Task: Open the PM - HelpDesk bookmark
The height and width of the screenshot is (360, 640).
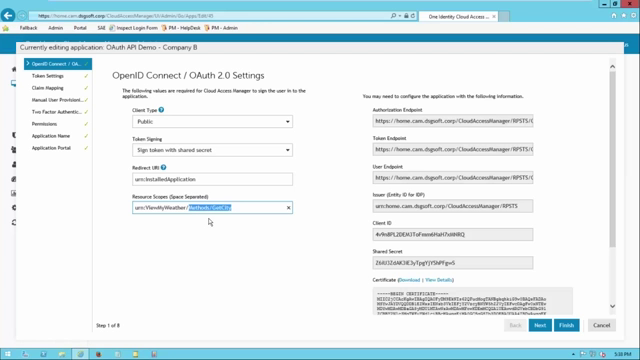Action: [181, 28]
